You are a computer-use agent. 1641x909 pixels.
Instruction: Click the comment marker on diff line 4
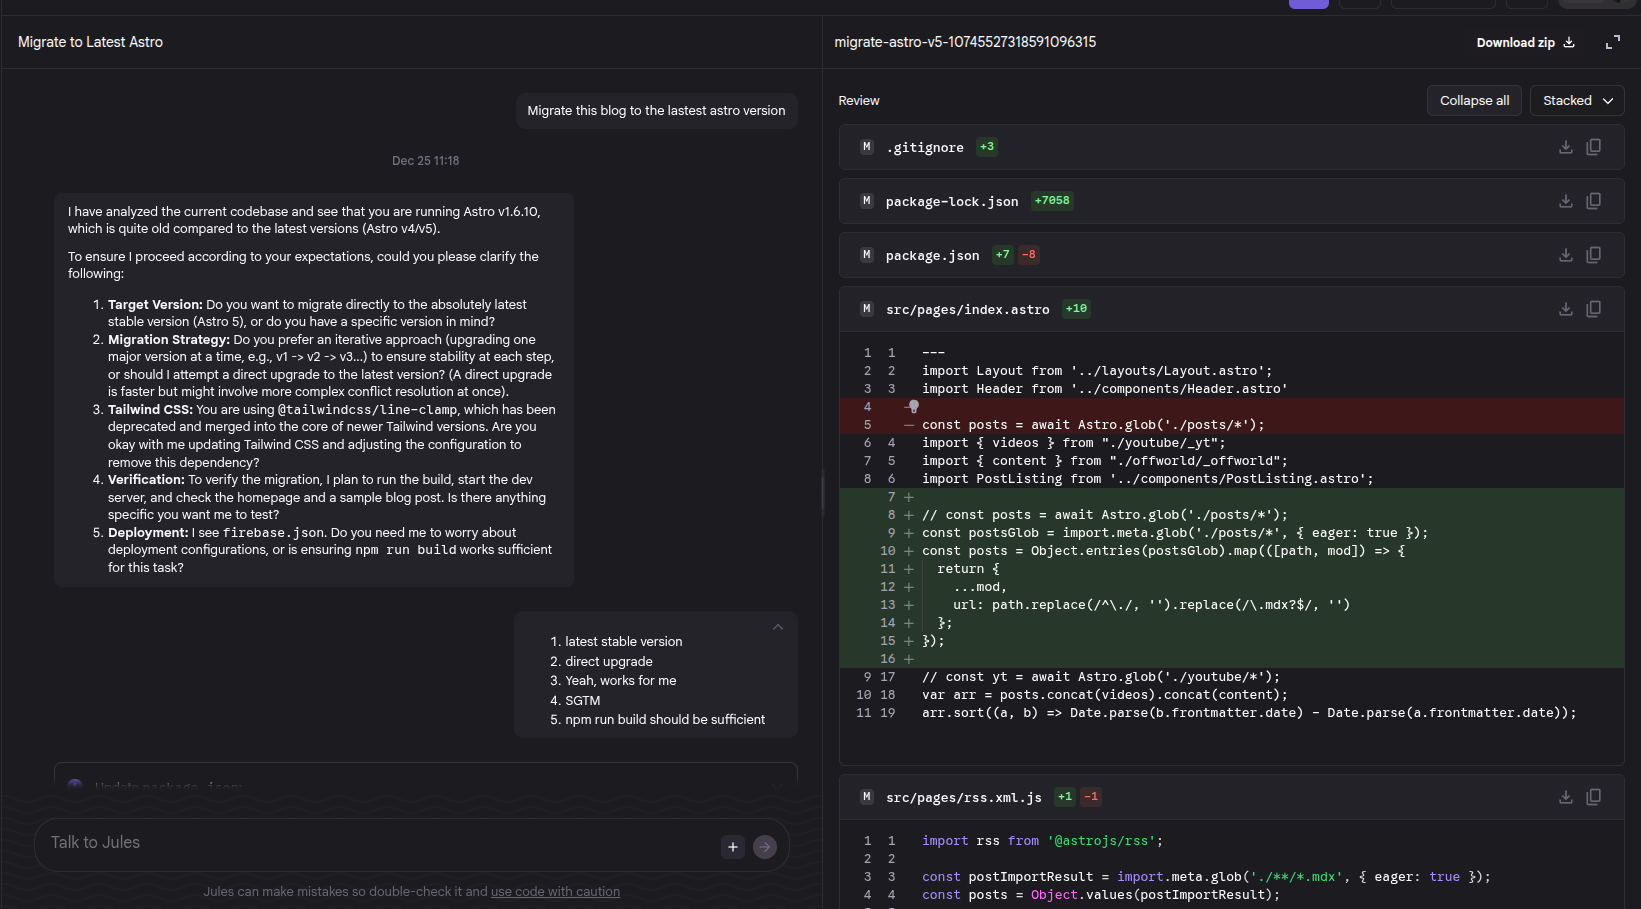[x=913, y=407]
